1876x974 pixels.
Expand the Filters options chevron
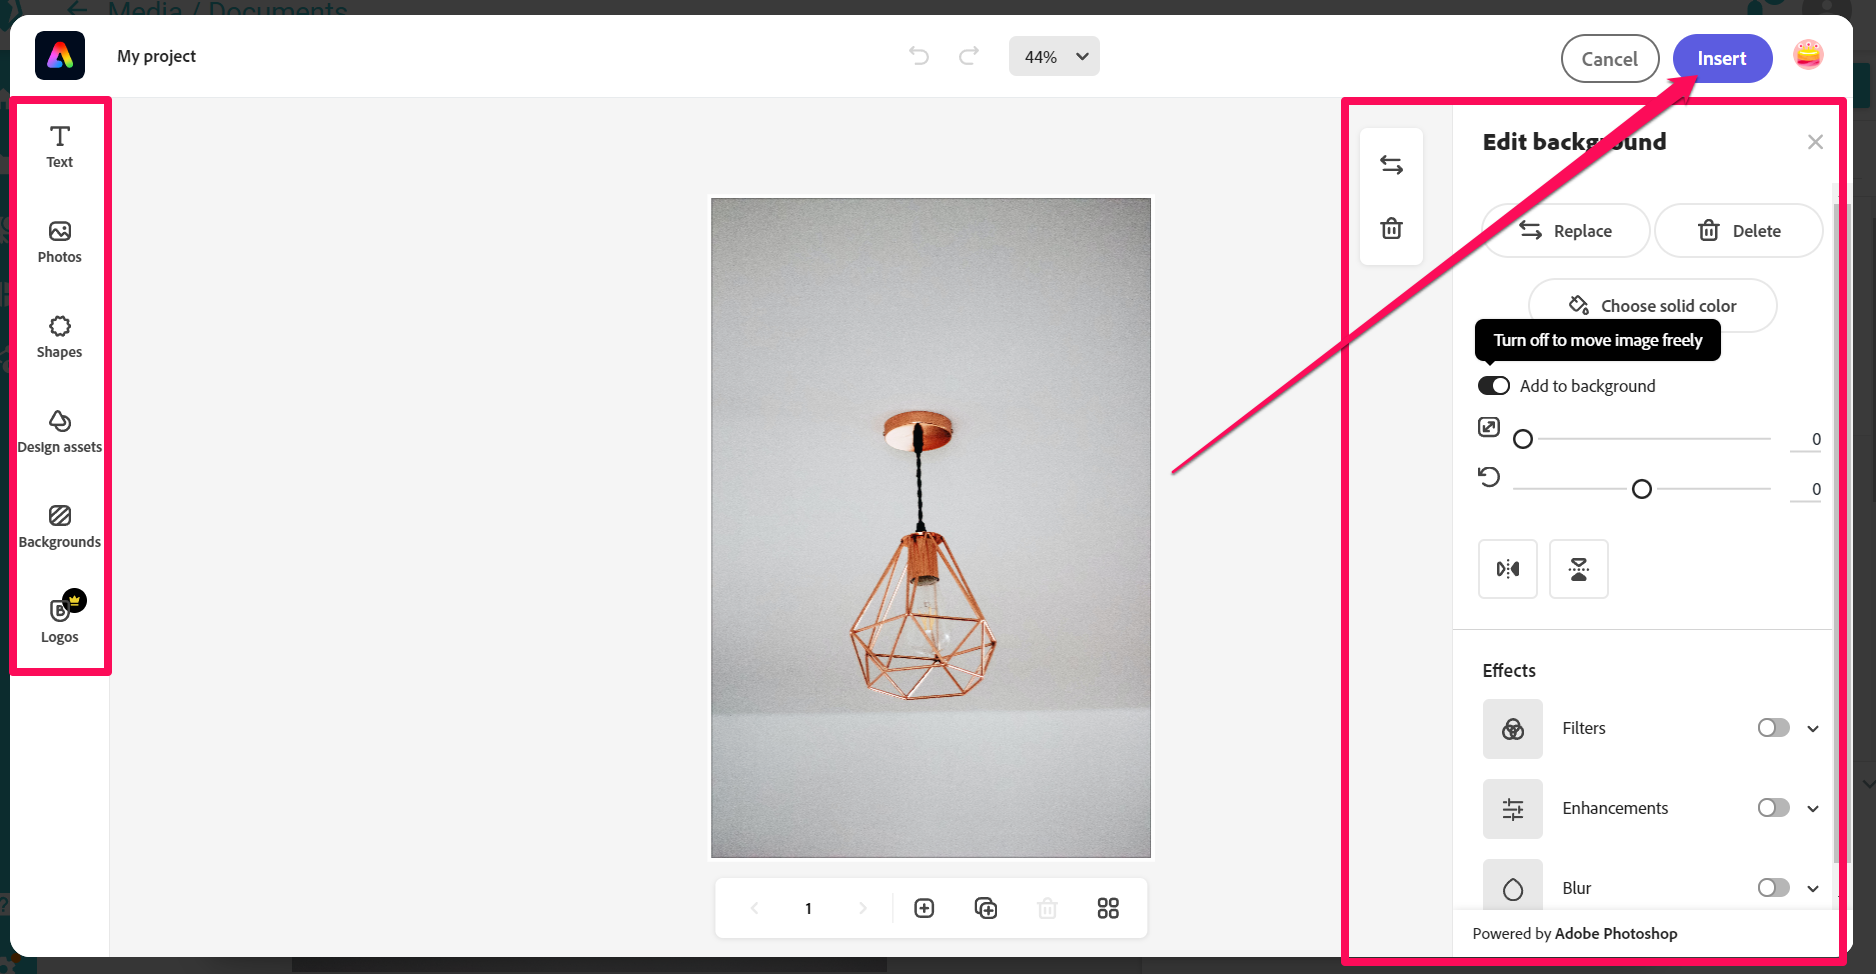[x=1813, y=728]
